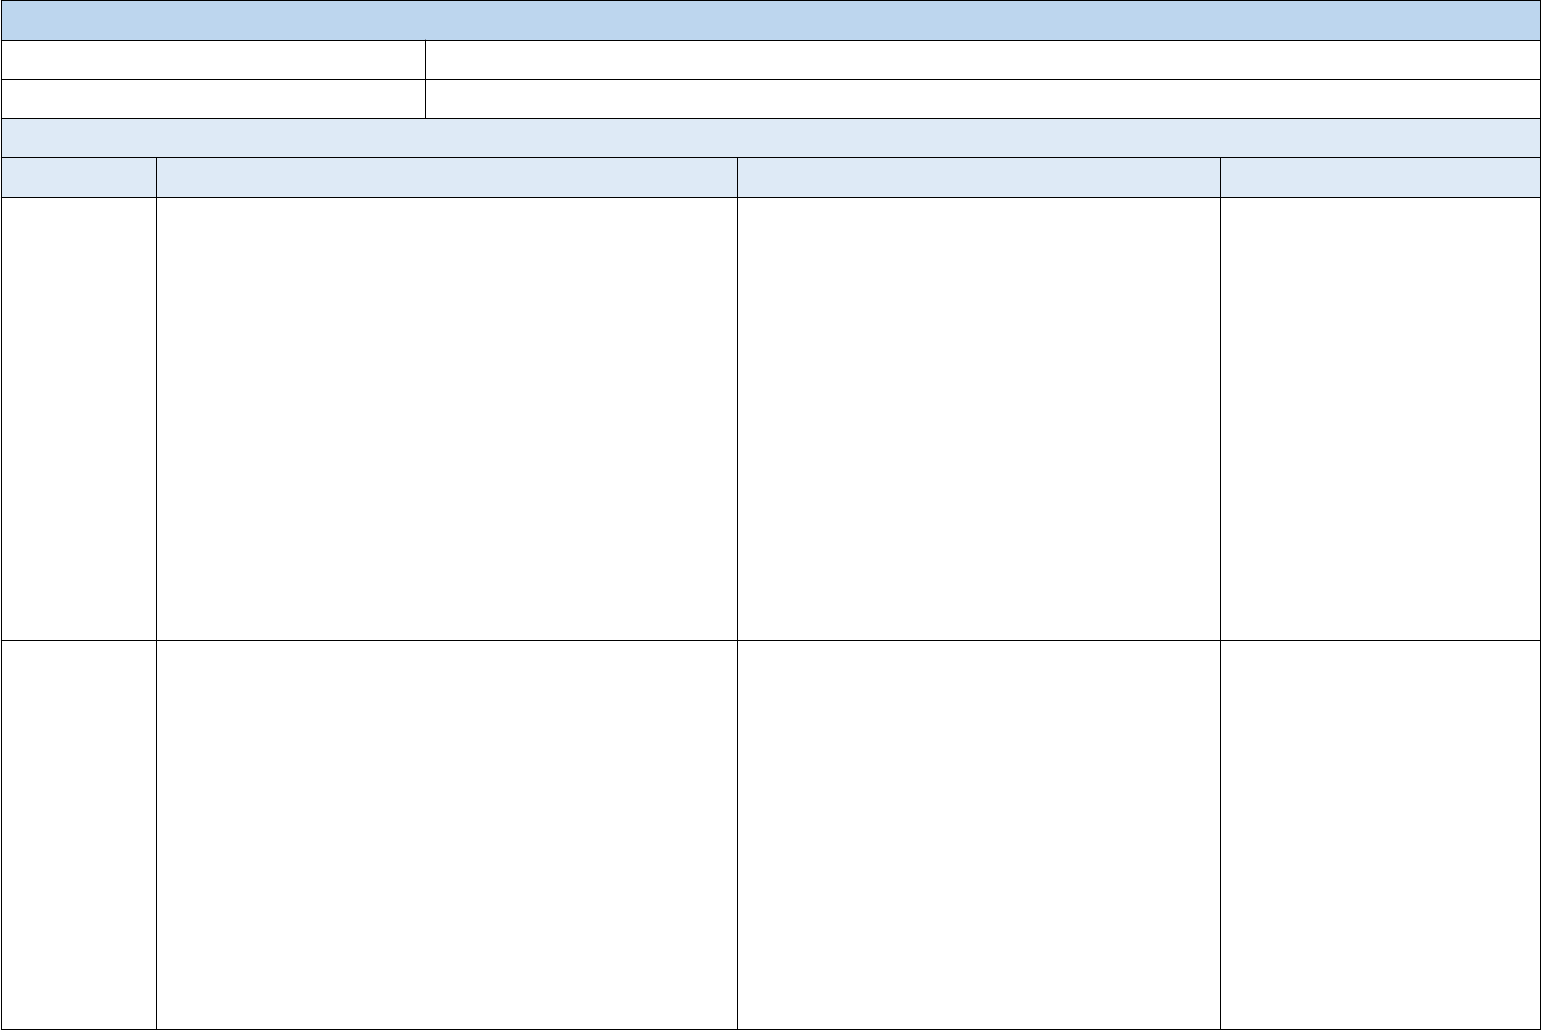Click the fourth column header cell
The height and width of the screenshot is (1030, 1541).
tap(1380, 177)
